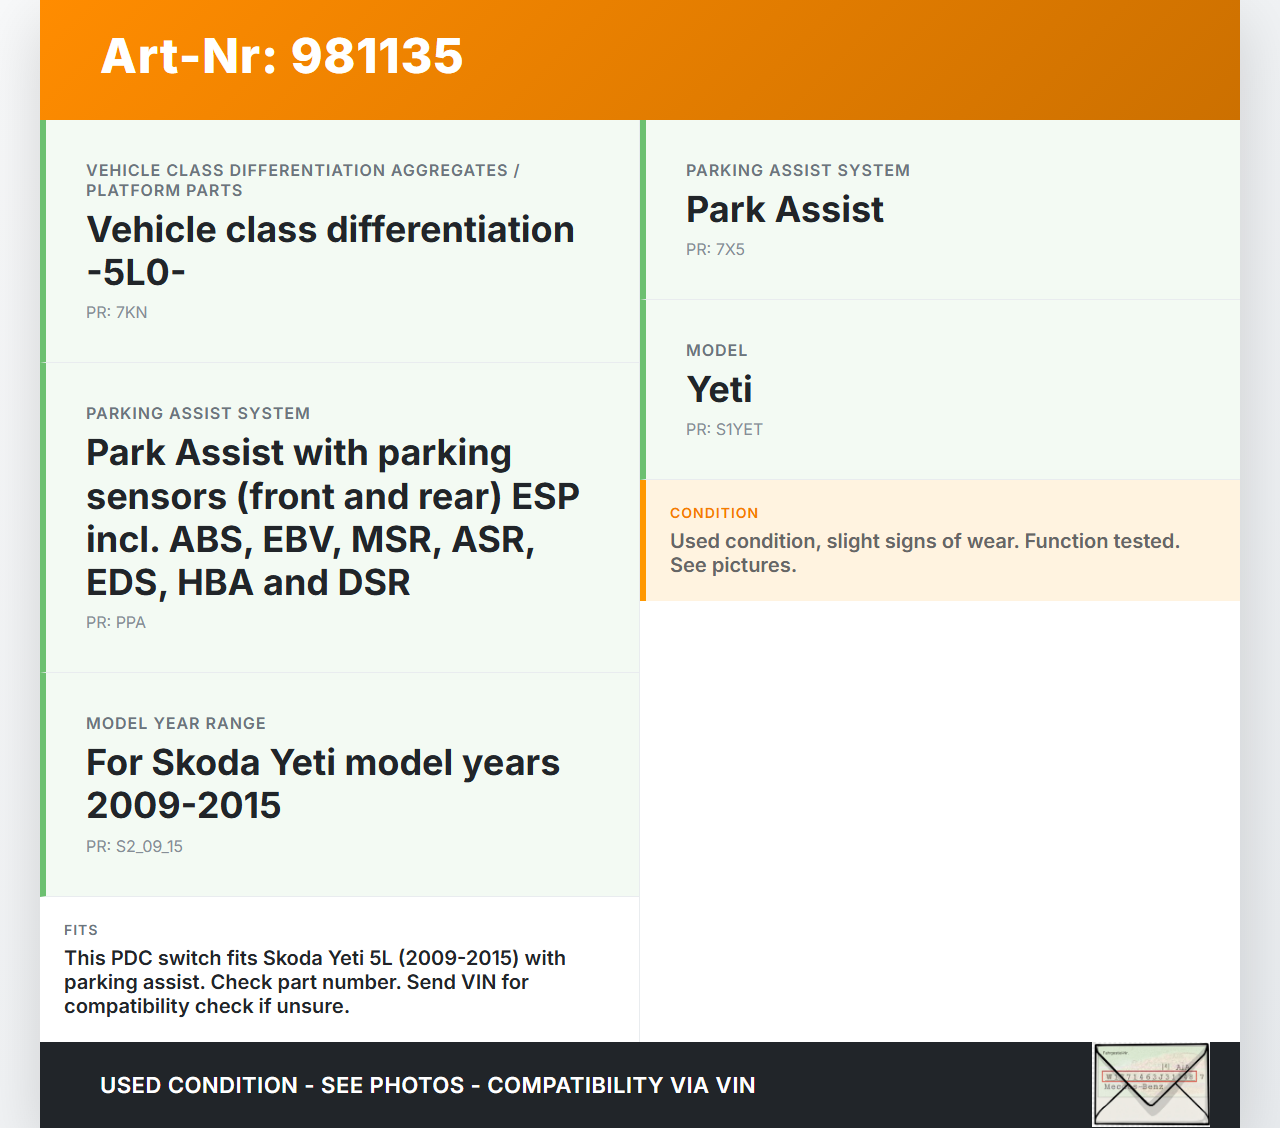Viewport: 1280px width, 1128px height.
Task: Click the MODEL category label
Action: pos(716,350)
